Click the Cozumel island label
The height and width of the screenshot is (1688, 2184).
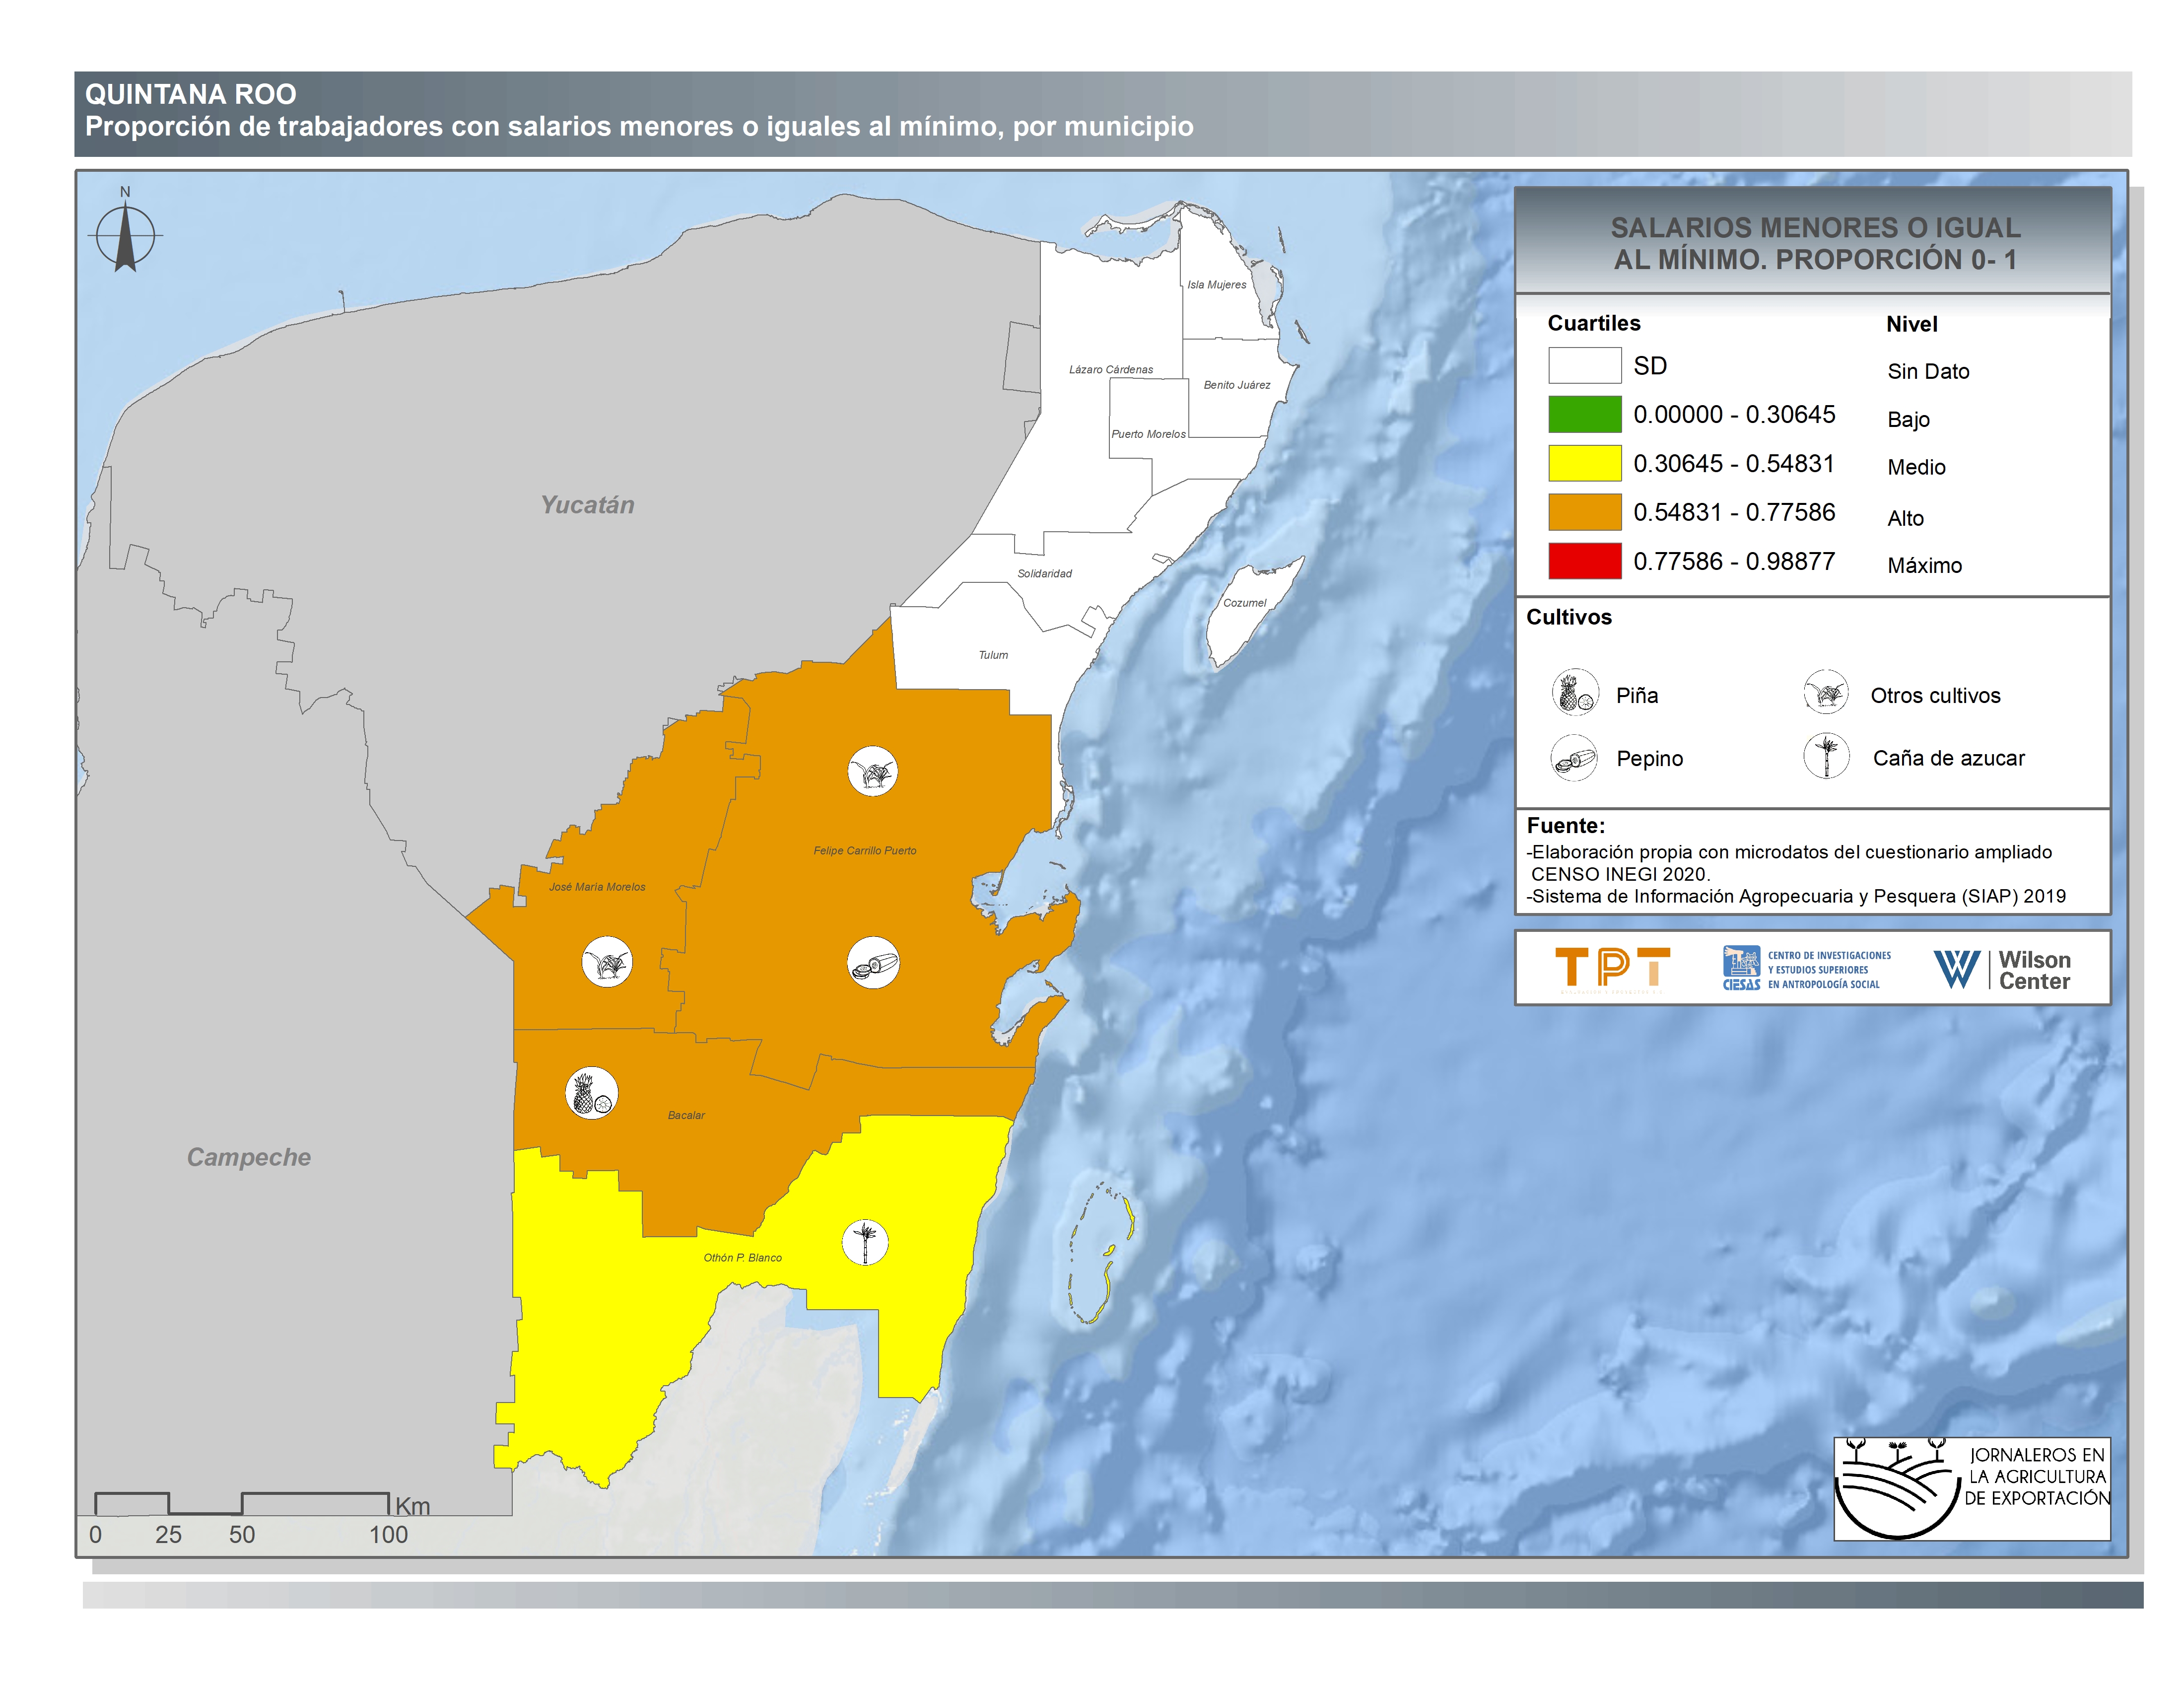[1244, 603]
